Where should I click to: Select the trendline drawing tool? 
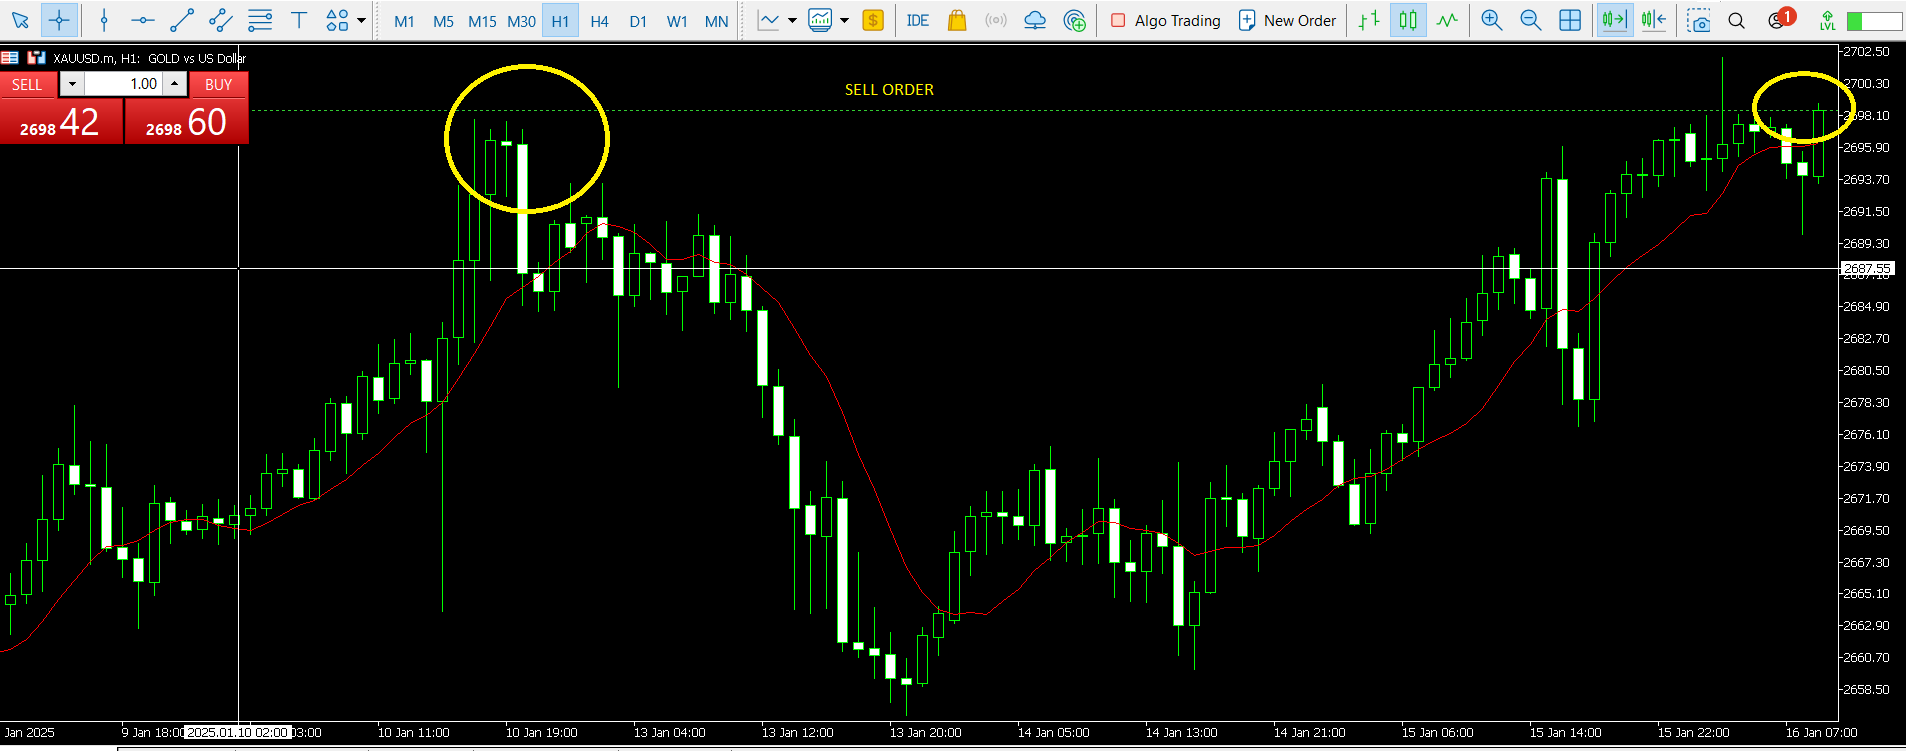182,20
